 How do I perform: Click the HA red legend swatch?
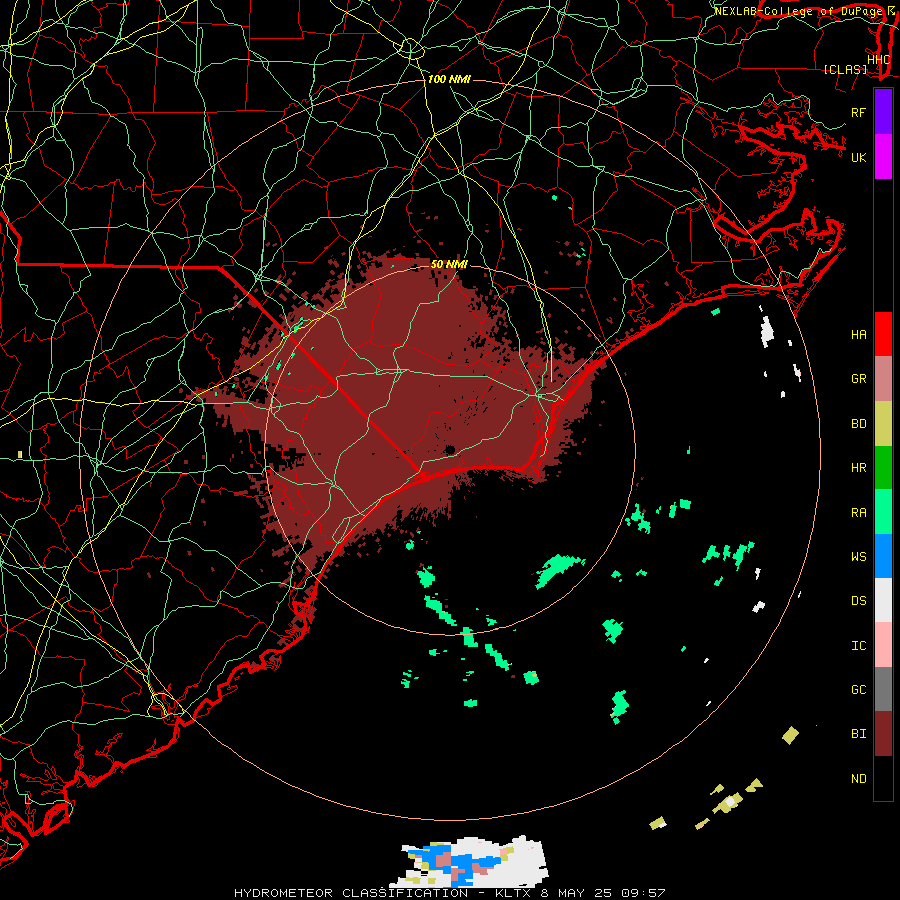coord(883,334)
